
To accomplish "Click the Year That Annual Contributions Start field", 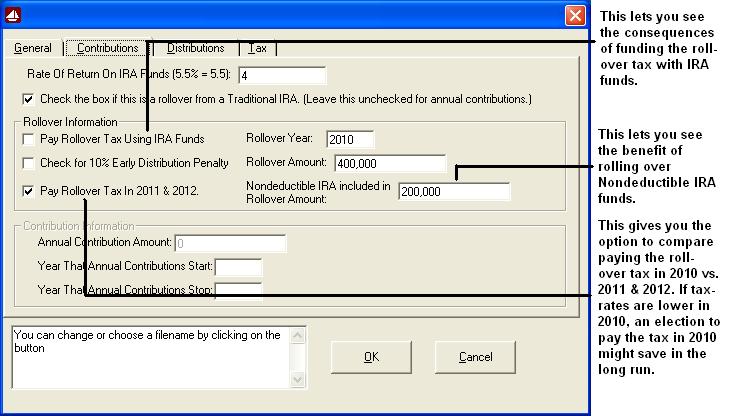I will (238, 267).
